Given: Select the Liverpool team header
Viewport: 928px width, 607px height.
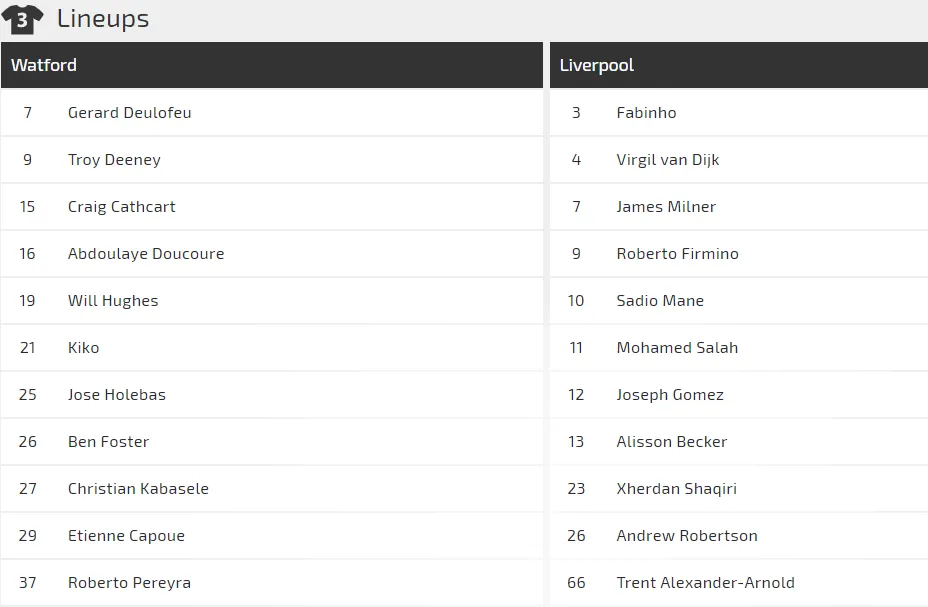Looking at the screenshot, I should point(739,65).
